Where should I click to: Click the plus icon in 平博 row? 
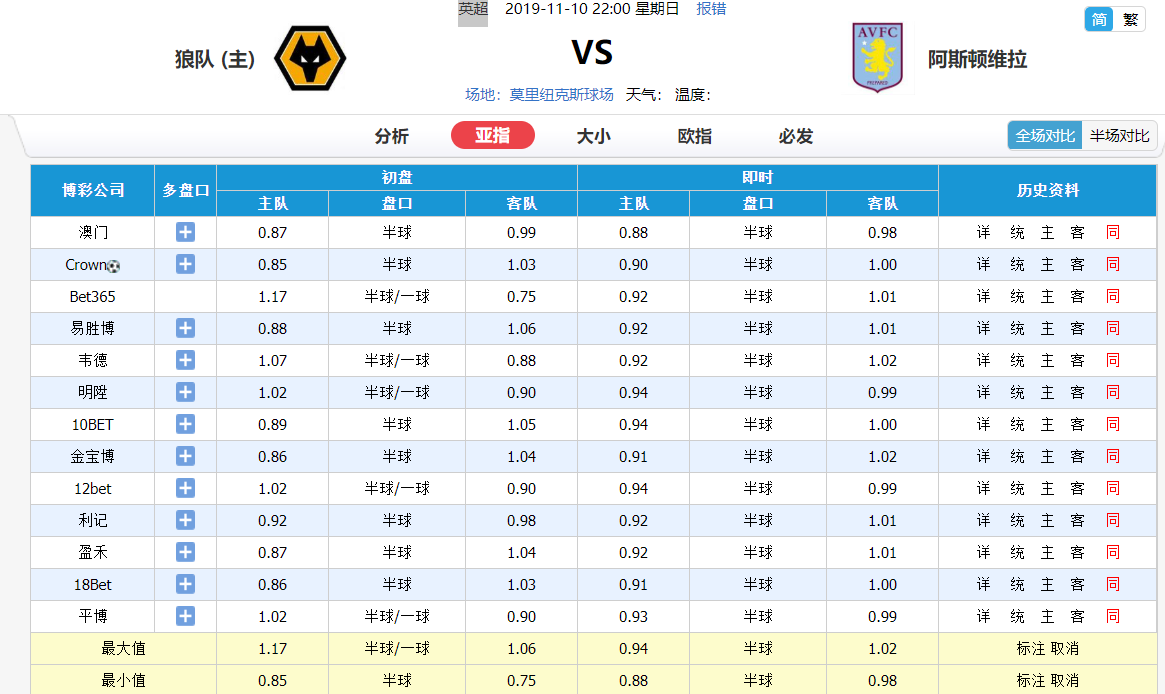(185, 616)
